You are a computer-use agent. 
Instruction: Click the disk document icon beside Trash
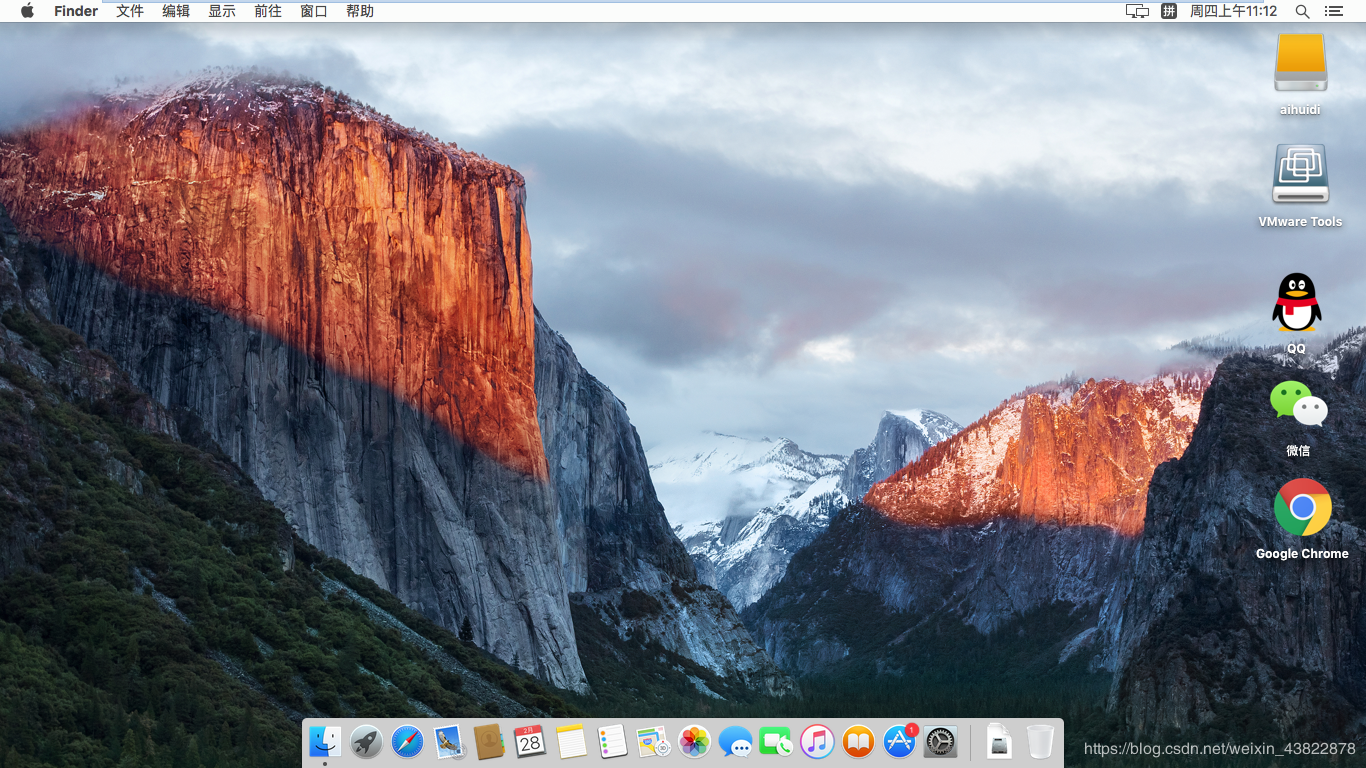[999, 742]
